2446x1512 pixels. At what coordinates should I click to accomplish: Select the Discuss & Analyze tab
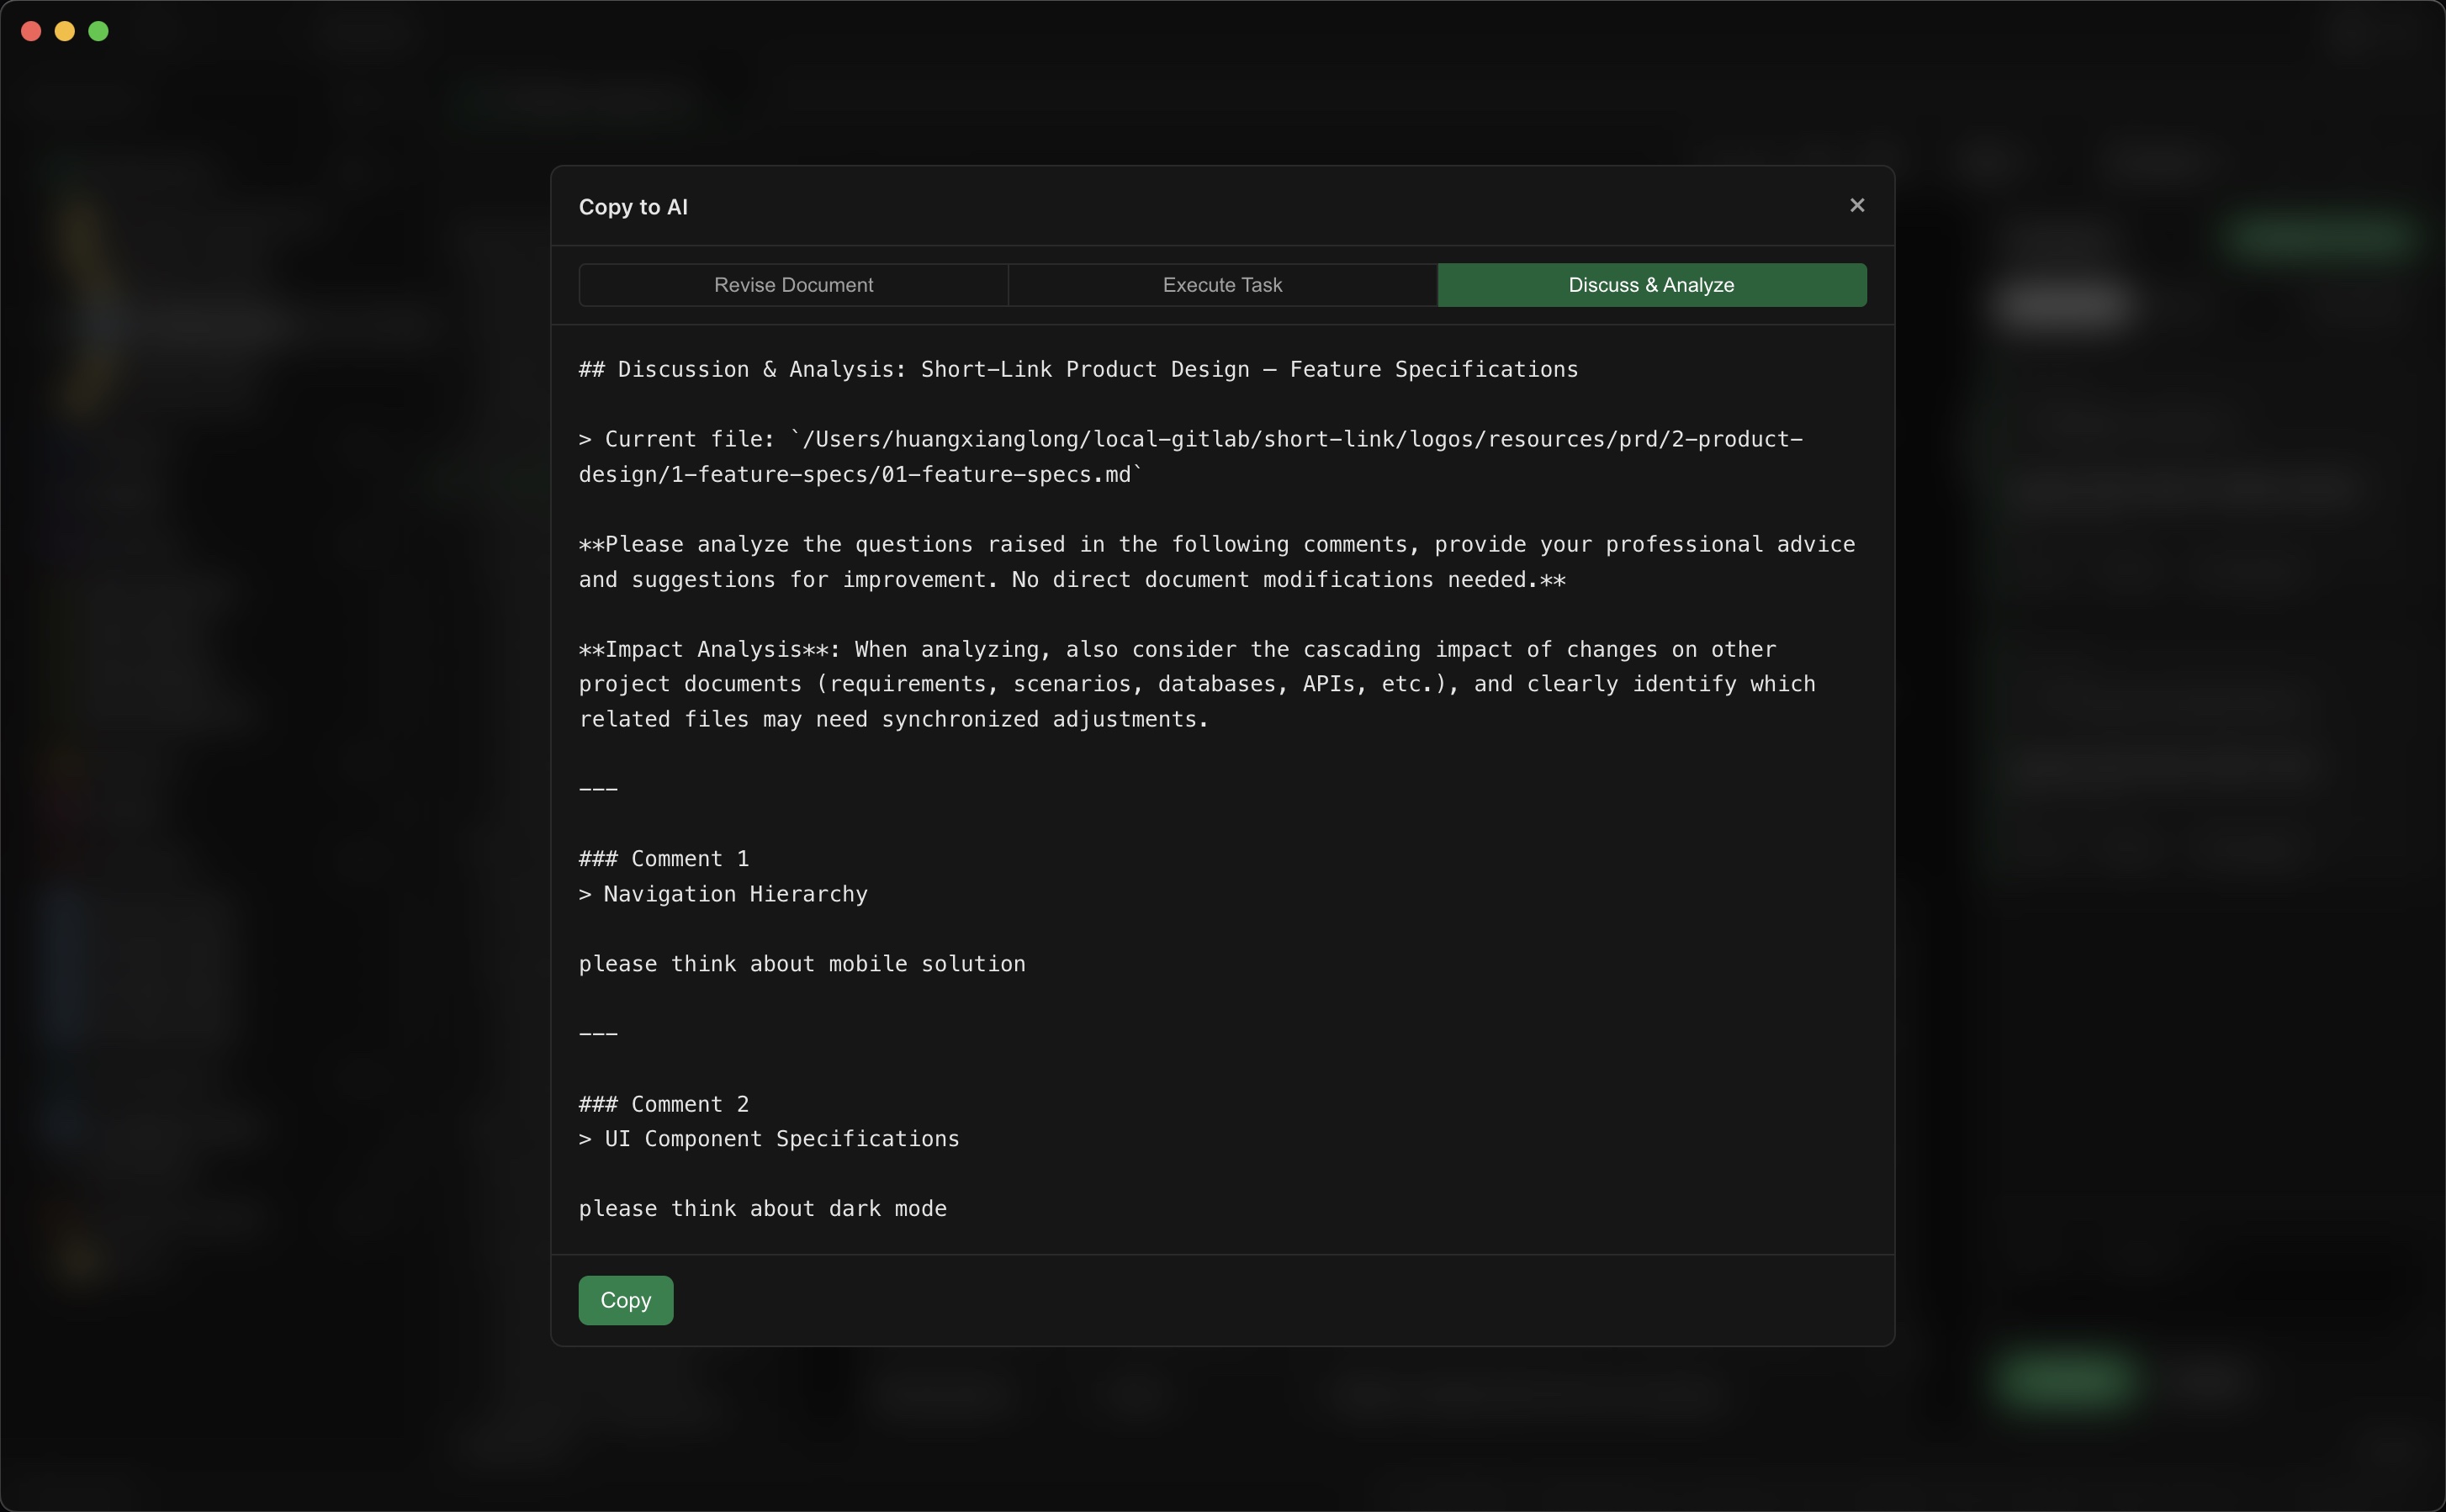click(x=1650, y=285)
